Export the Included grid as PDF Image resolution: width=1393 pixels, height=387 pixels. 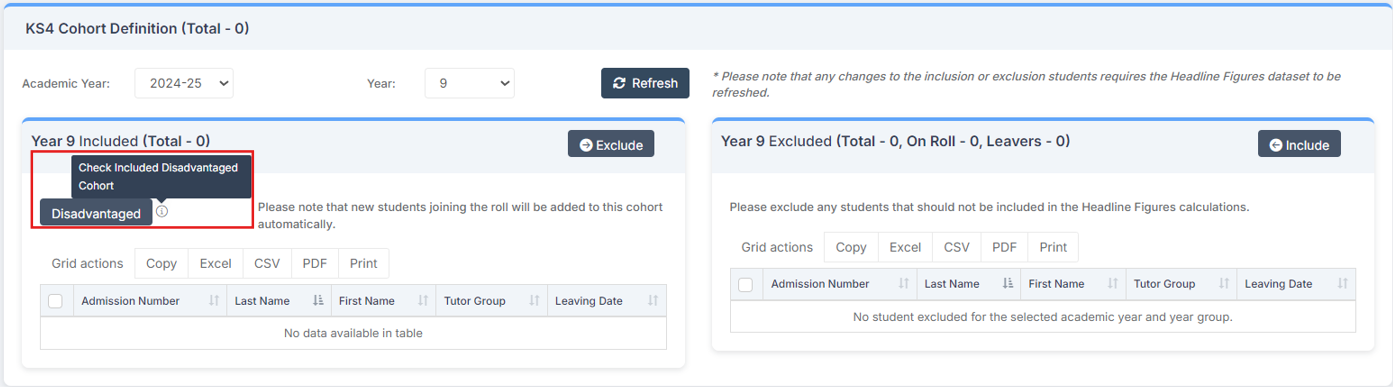point(315,263)
